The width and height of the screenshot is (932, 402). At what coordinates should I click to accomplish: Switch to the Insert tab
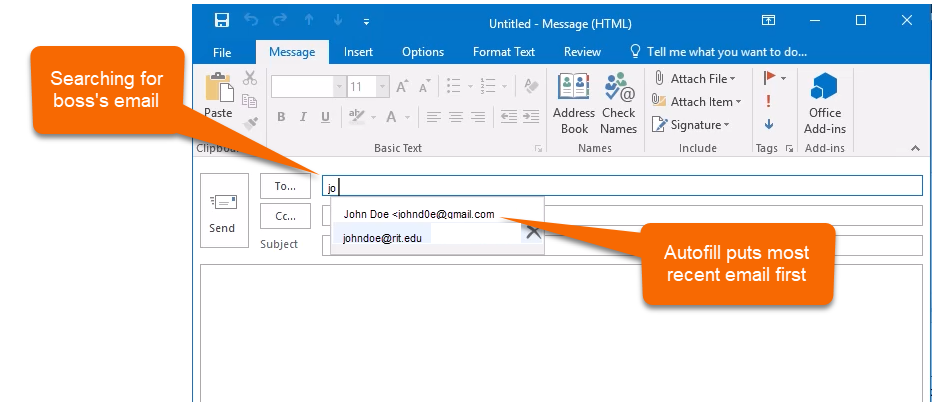pos(358,52)
